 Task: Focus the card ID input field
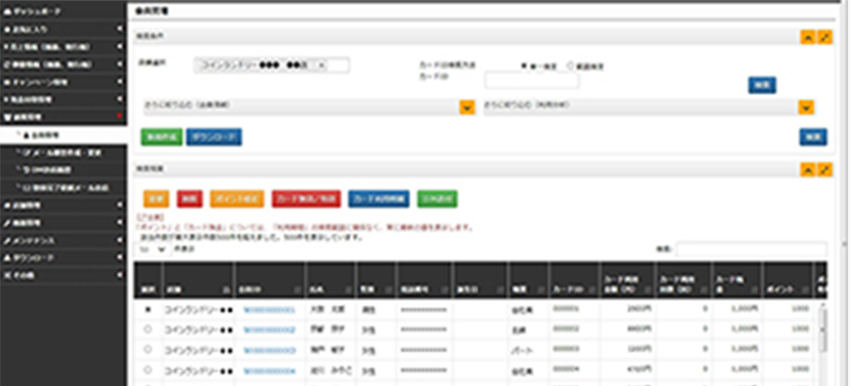click(532, 81)
